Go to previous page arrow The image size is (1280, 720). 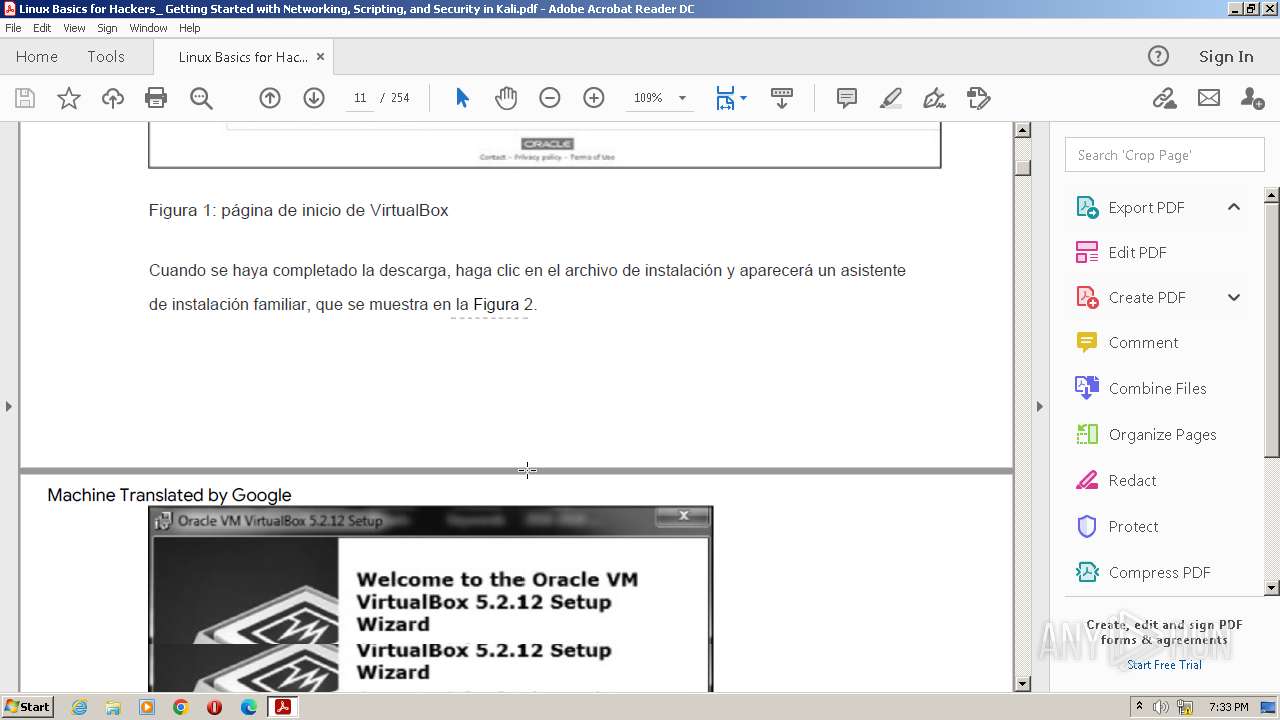coord(270,98)
